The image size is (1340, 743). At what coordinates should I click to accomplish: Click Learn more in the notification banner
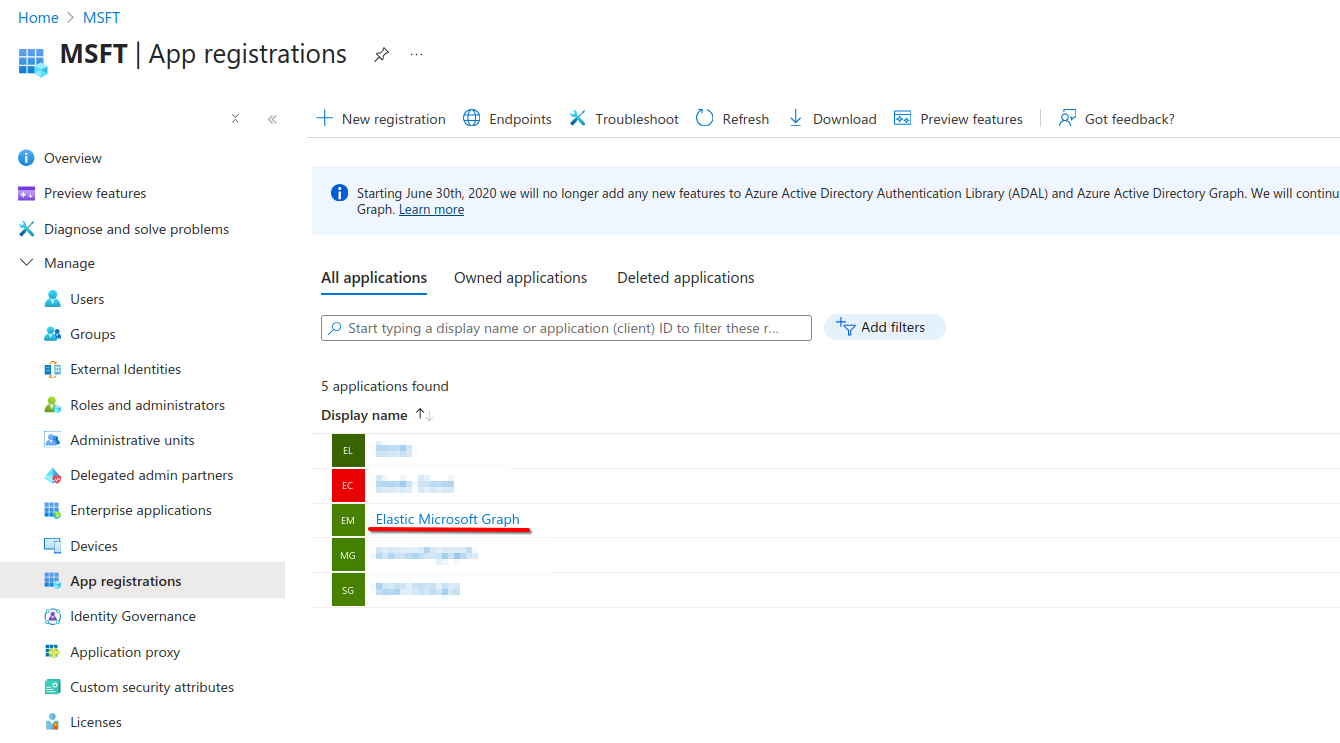click(x=431, y=209)
